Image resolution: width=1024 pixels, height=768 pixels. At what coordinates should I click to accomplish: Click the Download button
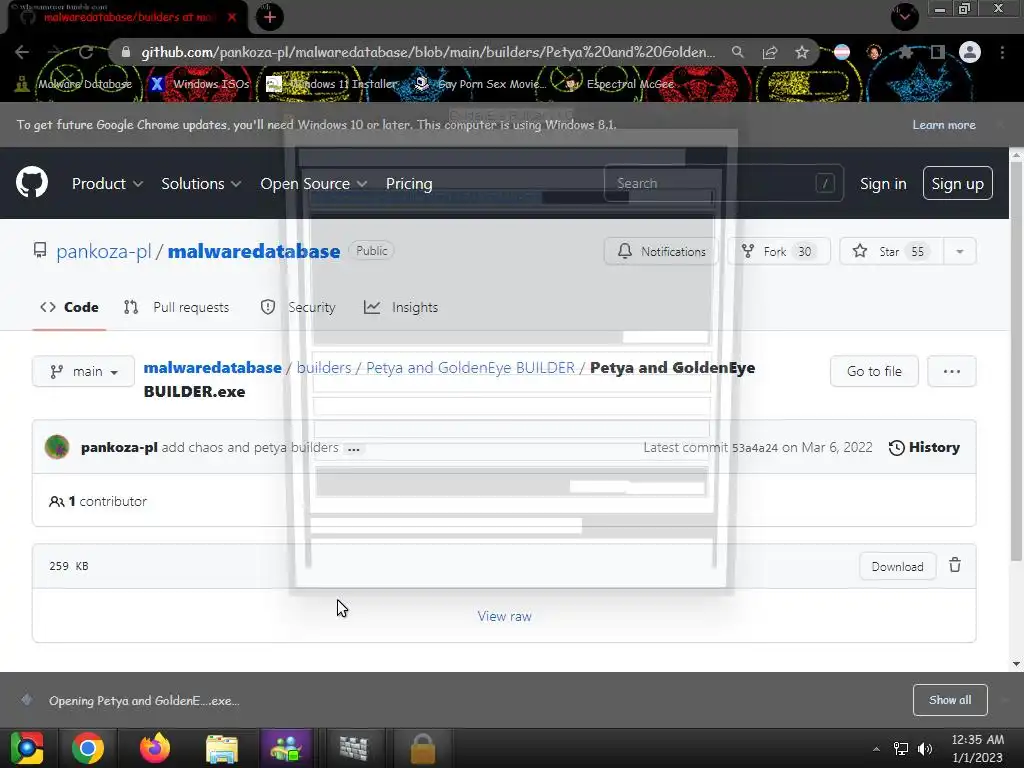tap(897, 567)
